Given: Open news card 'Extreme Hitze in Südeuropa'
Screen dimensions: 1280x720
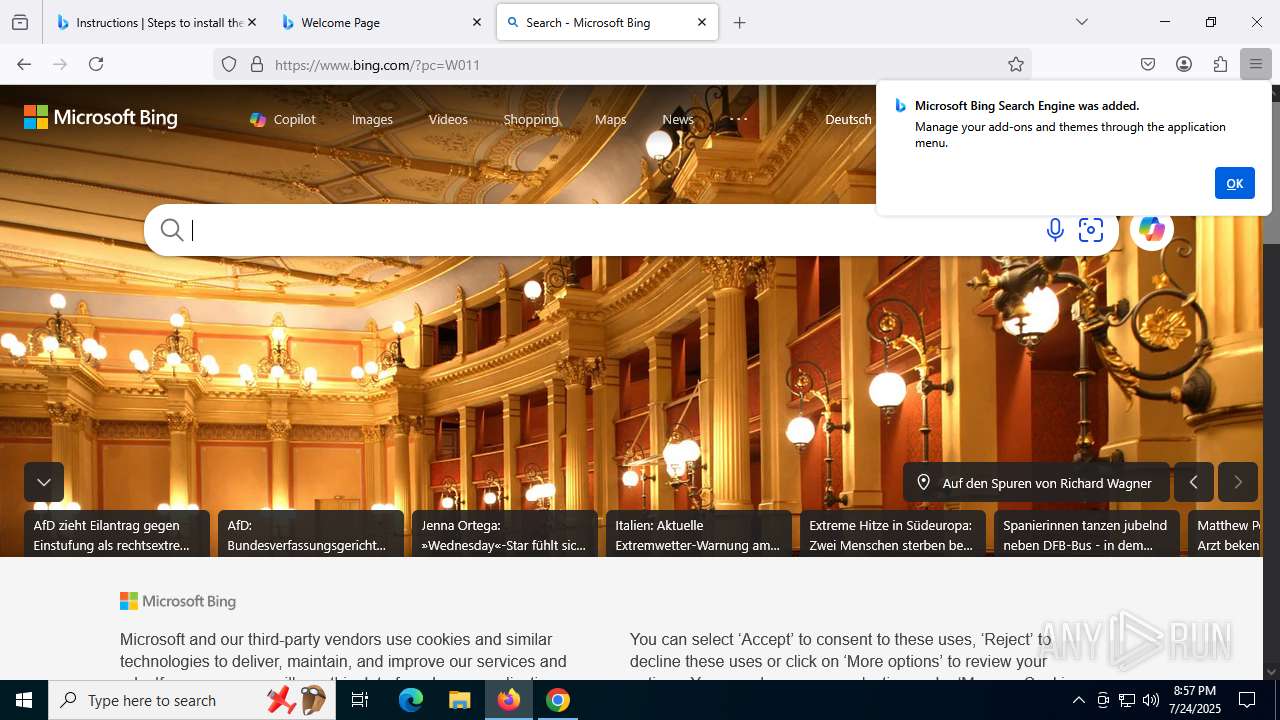Looking at the screenshot, I should point(893,534).
